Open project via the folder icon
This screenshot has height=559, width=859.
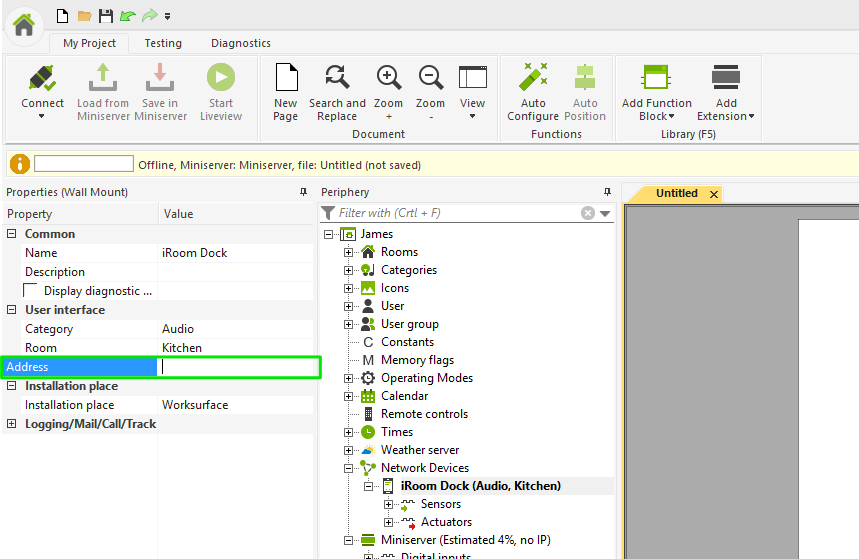[x=84, y=16]
